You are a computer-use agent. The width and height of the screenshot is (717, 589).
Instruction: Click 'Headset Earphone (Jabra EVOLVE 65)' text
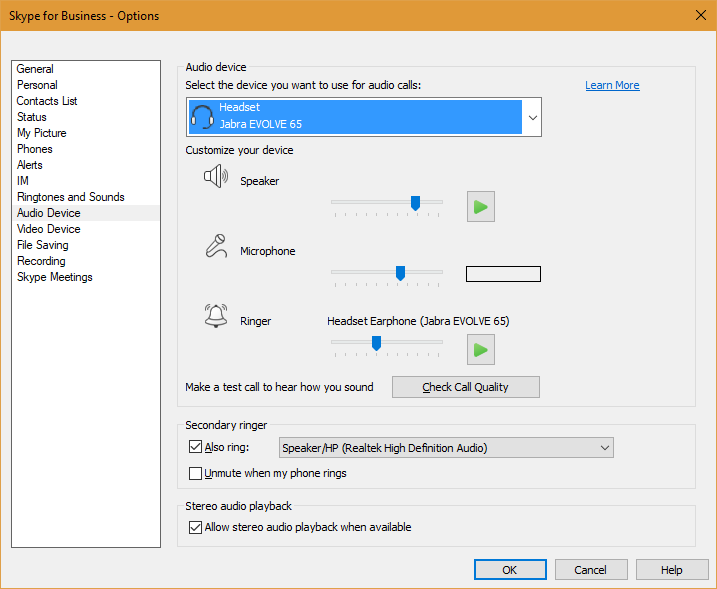(418, 321)
